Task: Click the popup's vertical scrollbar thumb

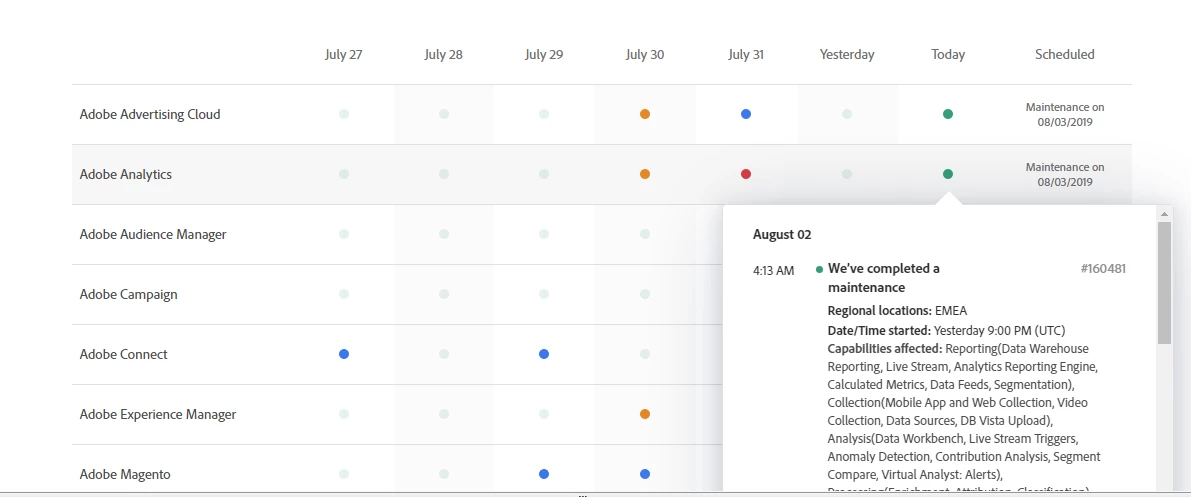Action: coord(1164,283)
